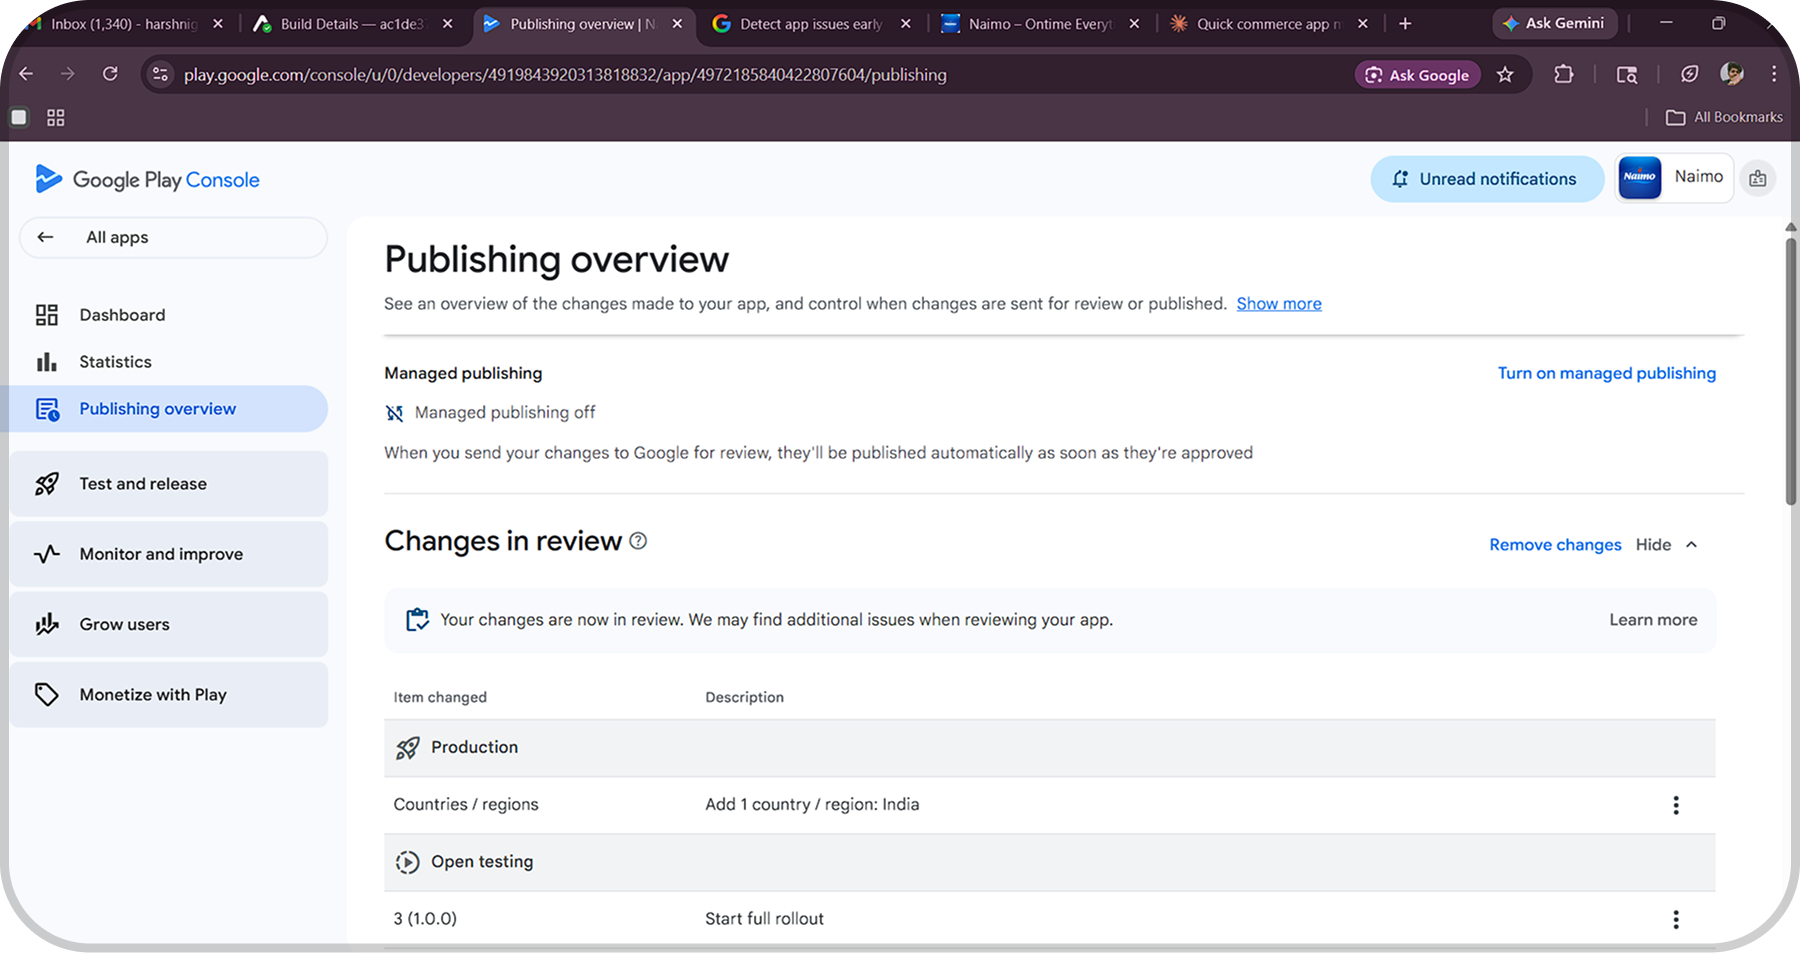The image size is (1800, 953).
Task: Click the help icon beside Changes in review
Action: [x=638, y=541]
